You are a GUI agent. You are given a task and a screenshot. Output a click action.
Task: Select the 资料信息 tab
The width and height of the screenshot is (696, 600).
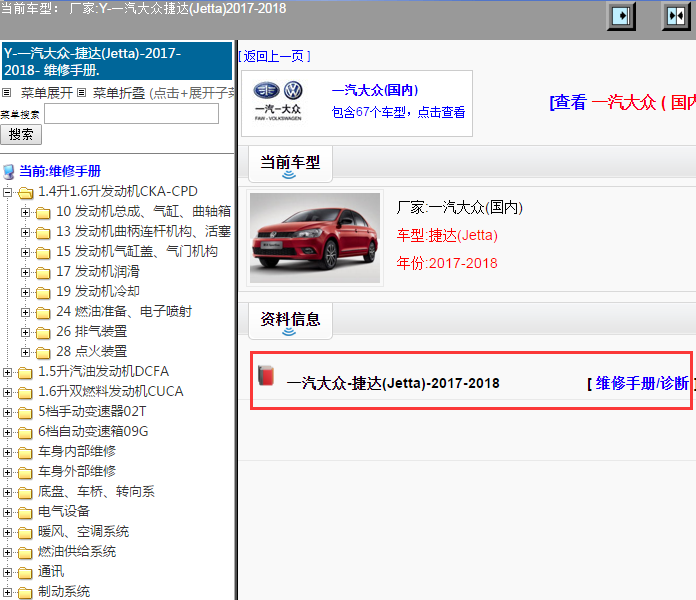[290, 320]
